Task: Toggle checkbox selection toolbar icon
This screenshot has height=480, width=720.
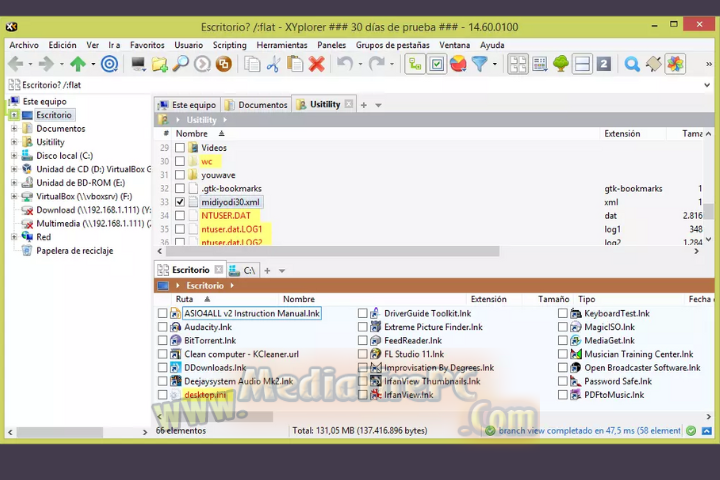Action: click(x=437, y=64)
